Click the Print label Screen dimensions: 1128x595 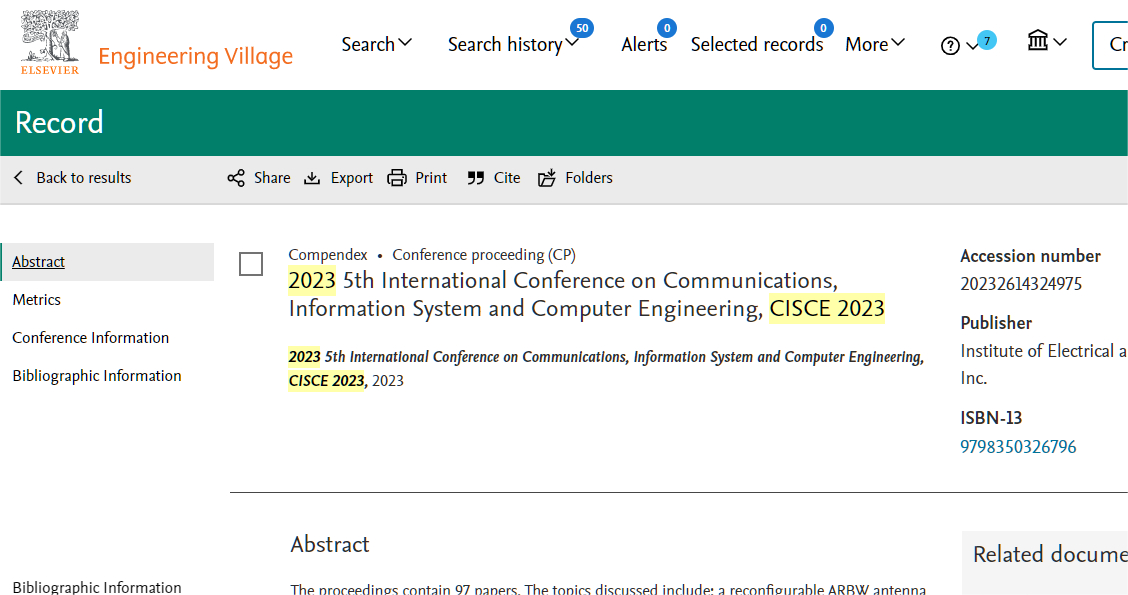click(431, 178)
